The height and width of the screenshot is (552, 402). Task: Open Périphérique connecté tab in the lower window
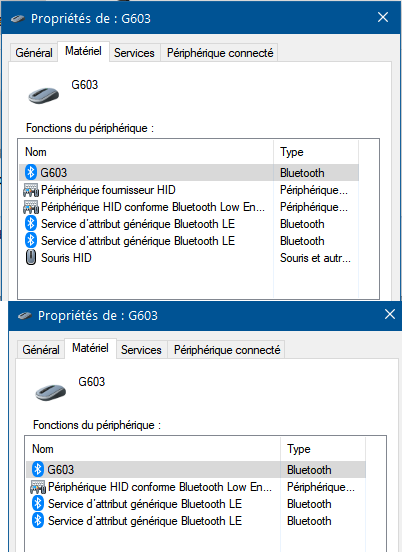pos(227,350)
